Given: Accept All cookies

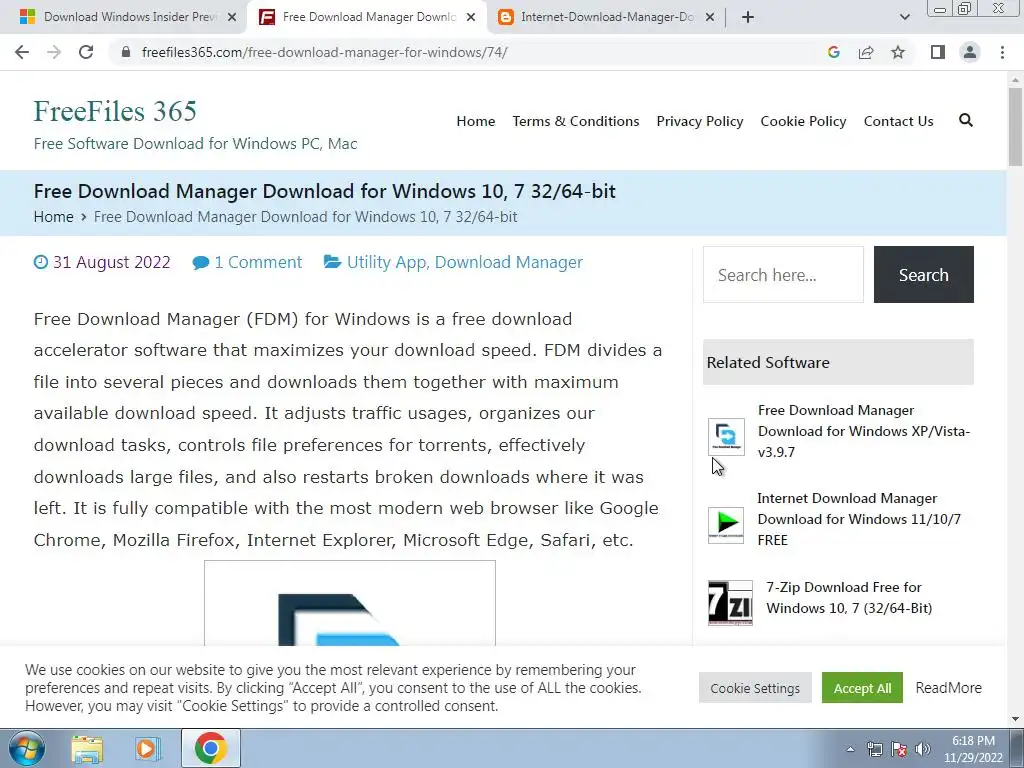Looking at the screenshot, I should tap(862, 688).
